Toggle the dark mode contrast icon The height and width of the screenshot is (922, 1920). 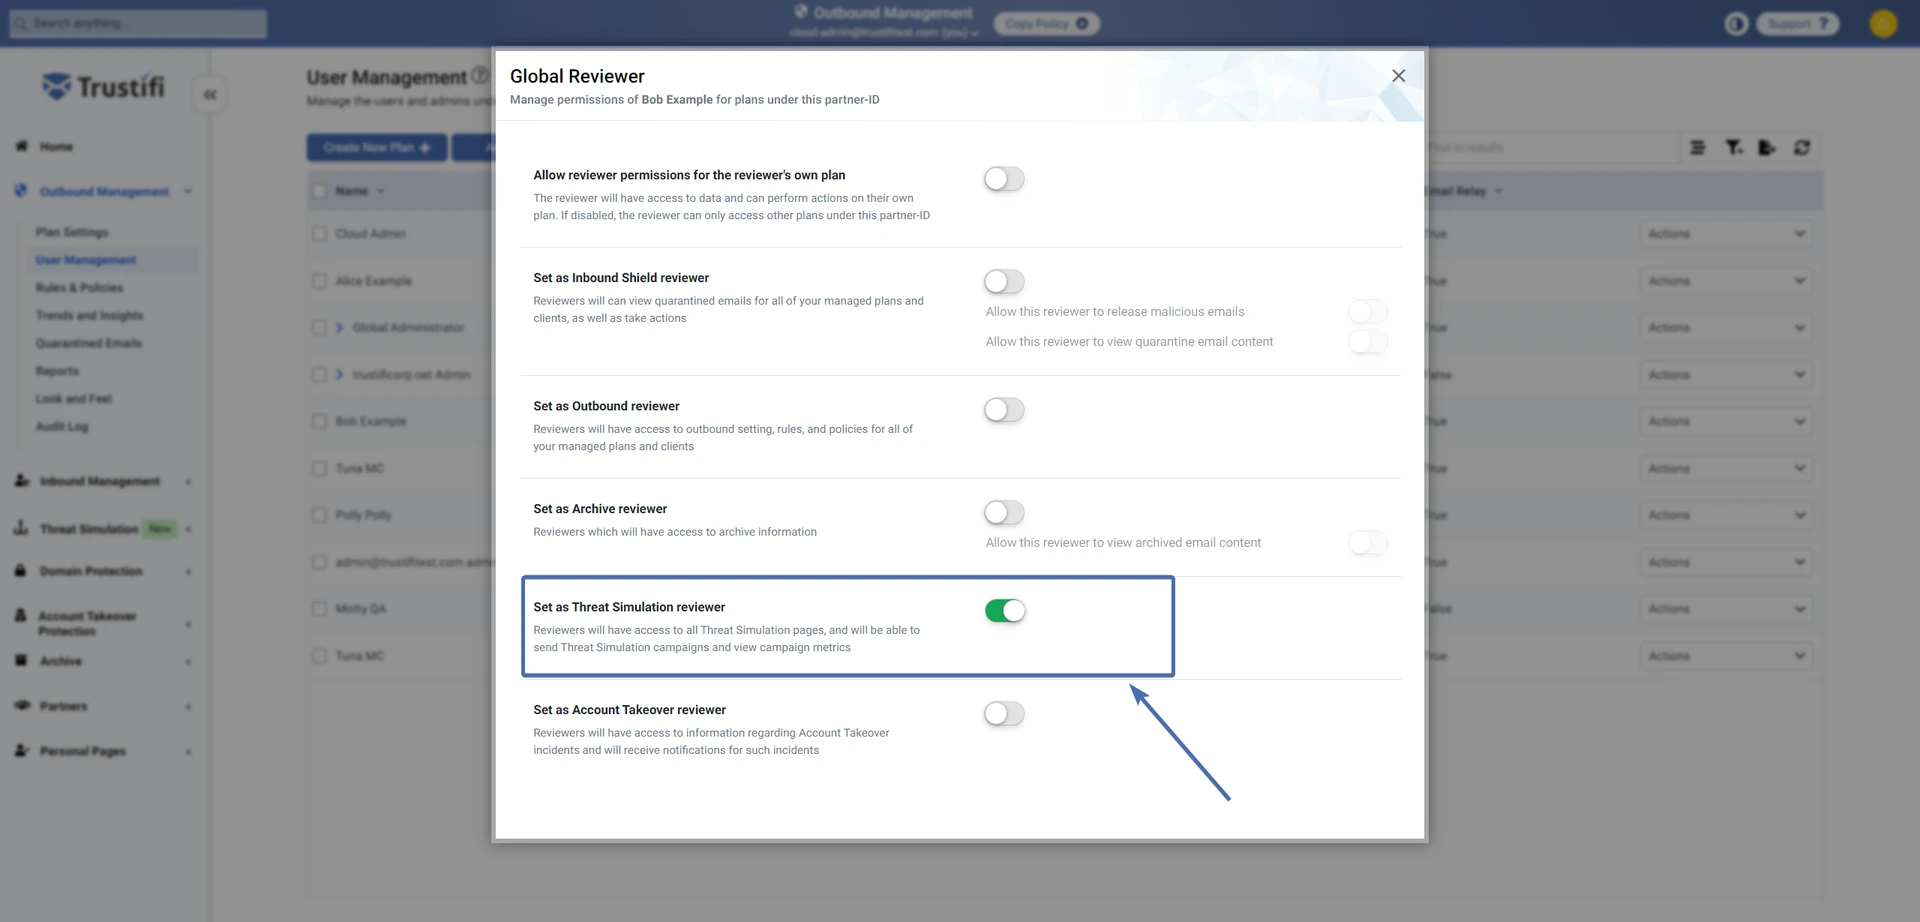pos(1736,24)
